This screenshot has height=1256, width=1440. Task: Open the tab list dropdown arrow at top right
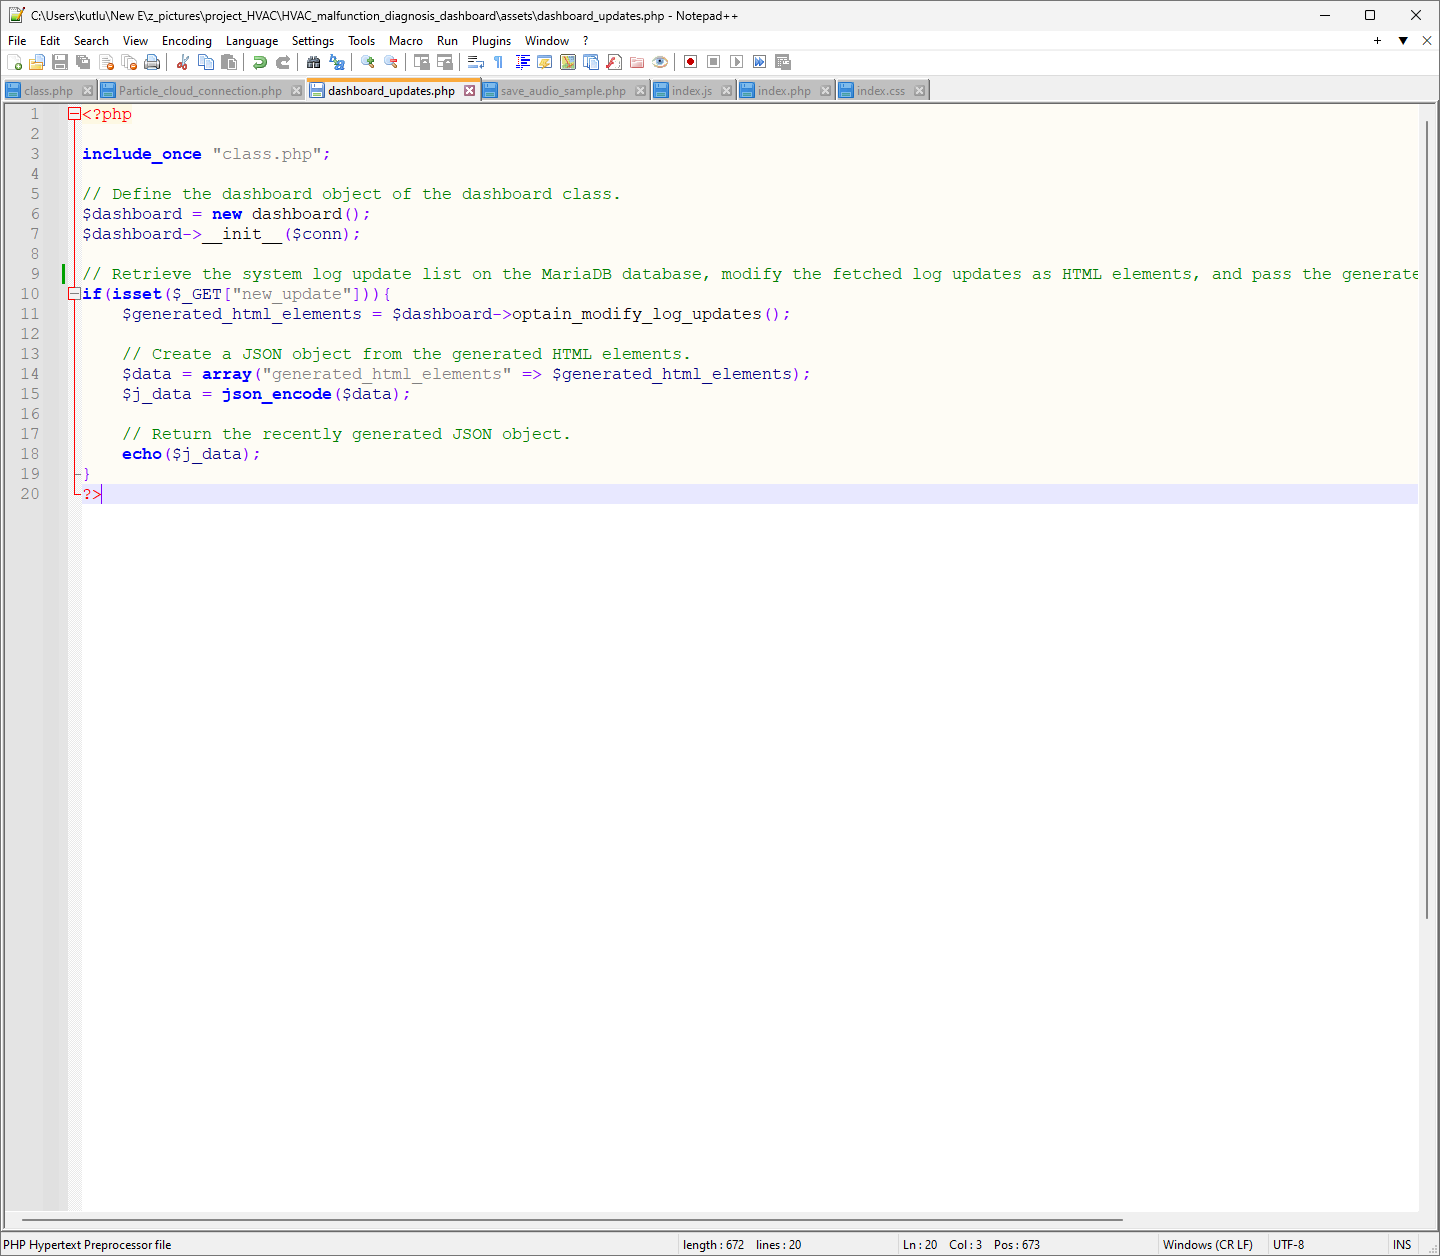pos(1403,41)
